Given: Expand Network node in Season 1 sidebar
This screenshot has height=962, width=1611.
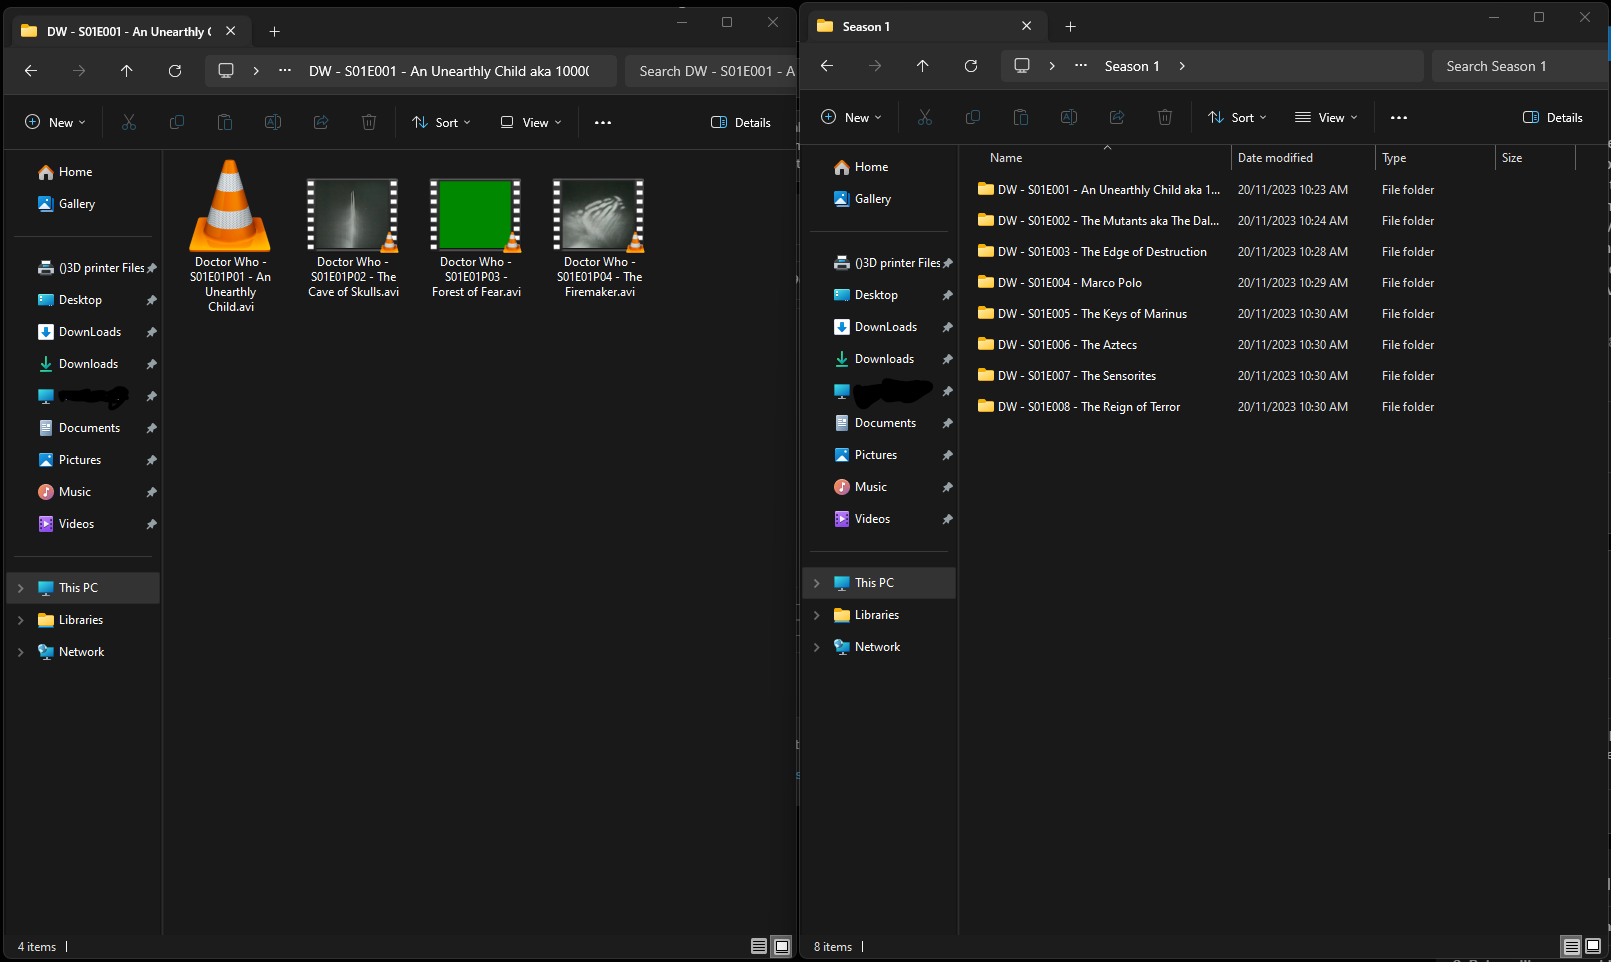Looking at the screenshot, I should click(x=817, y=647).
